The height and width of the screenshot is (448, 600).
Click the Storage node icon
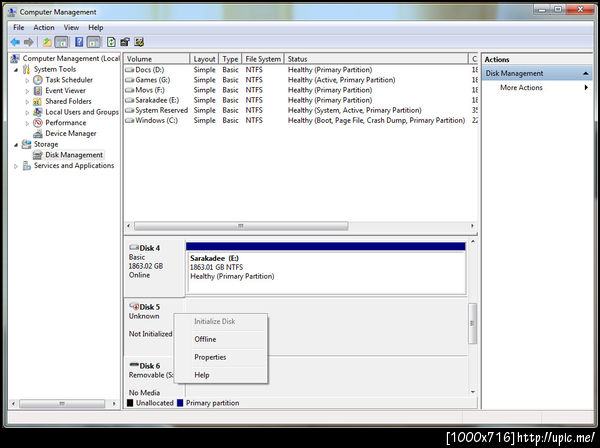click(x=26, y=144)
